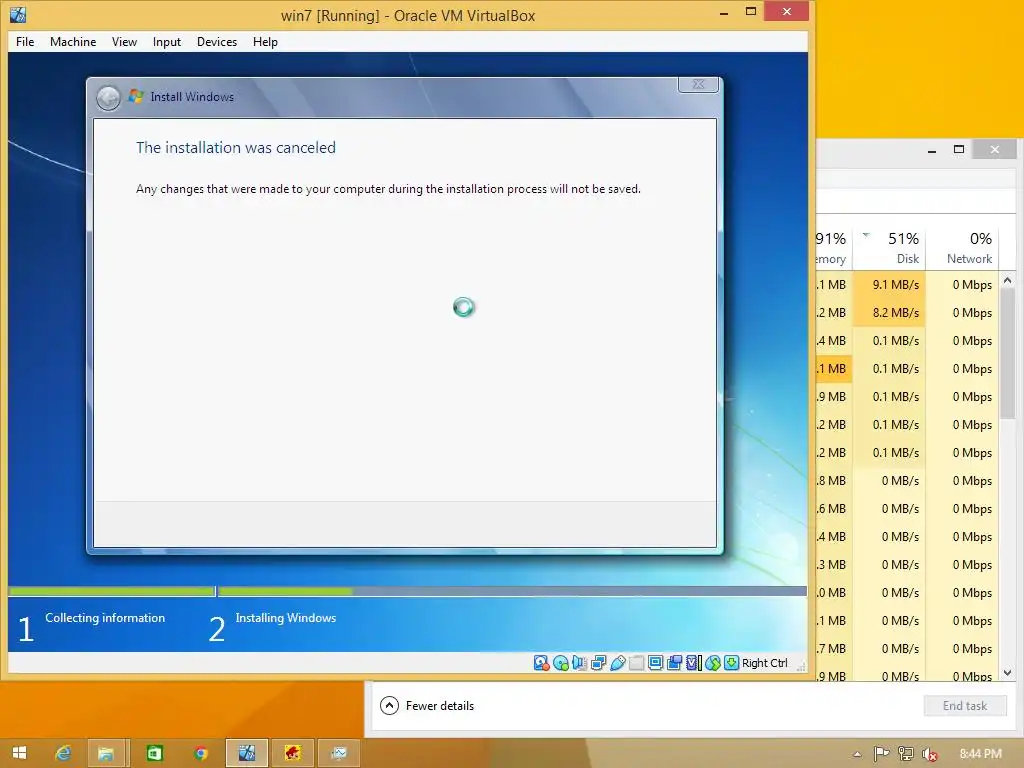Image resolution: width=1024 pixels, height=768 pixels.
Task: Click the End task button in Task Manager
Action: click(965, 706)
